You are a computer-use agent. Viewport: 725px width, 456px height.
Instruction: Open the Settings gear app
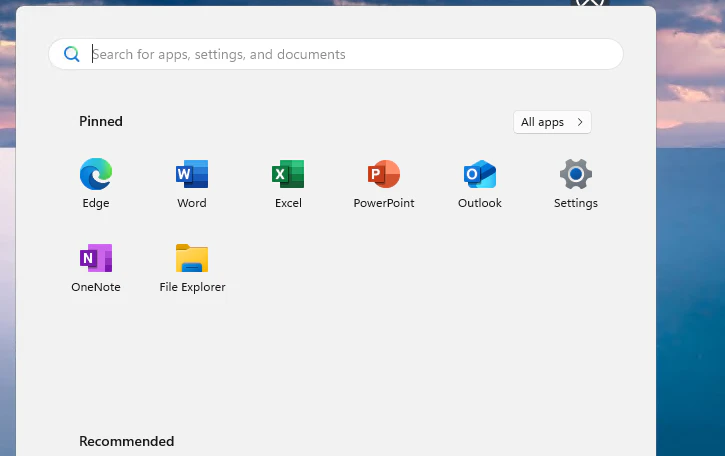576,183
